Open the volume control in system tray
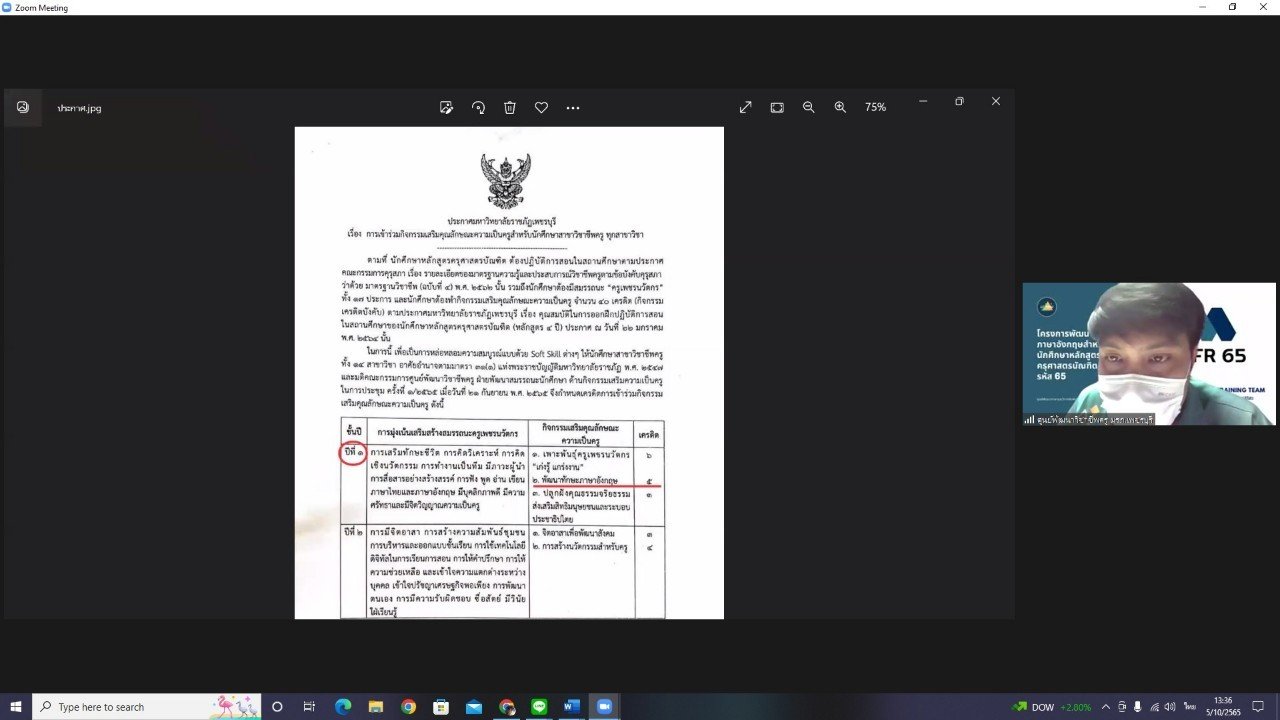 (x=1170, y=706)
